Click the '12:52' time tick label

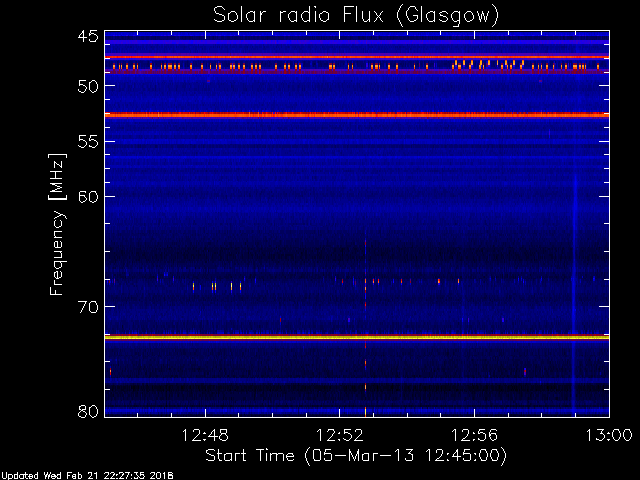tap(340, 435)
